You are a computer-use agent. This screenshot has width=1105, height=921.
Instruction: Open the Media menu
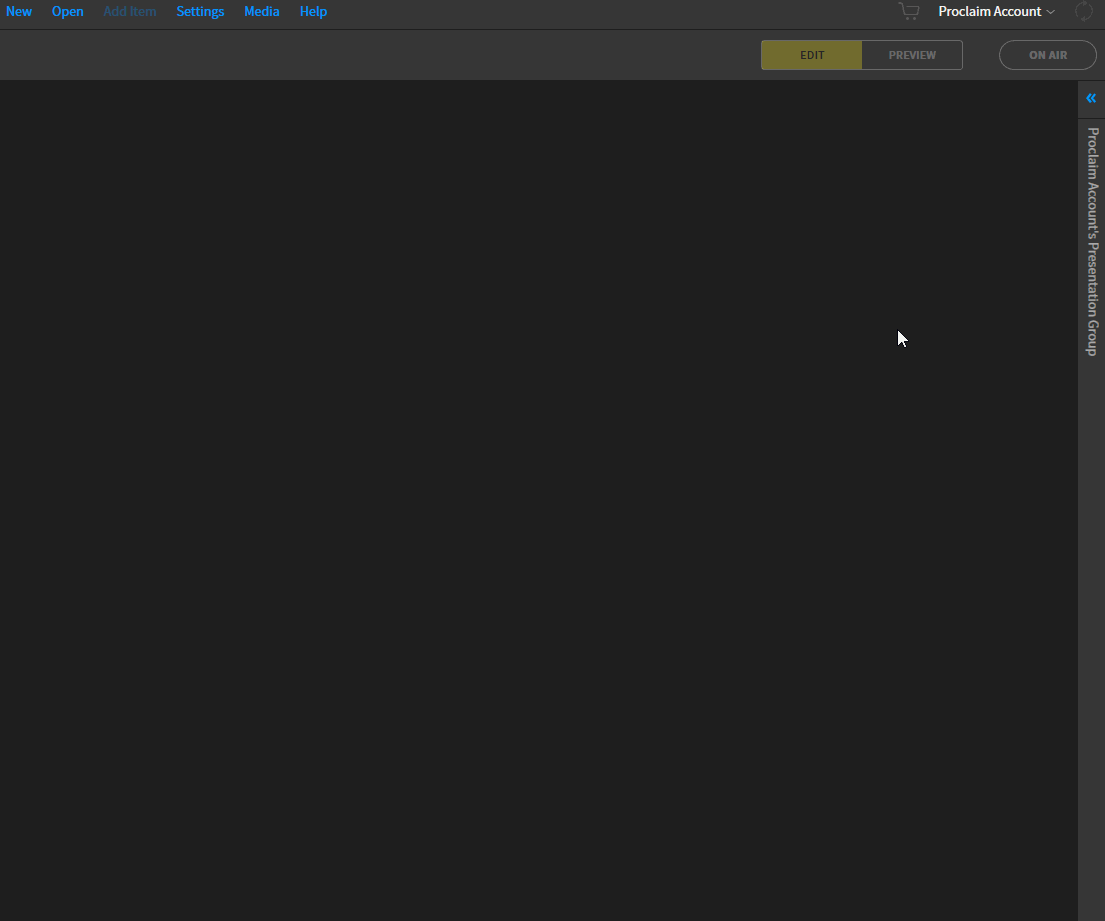click(x=261, y=11)
